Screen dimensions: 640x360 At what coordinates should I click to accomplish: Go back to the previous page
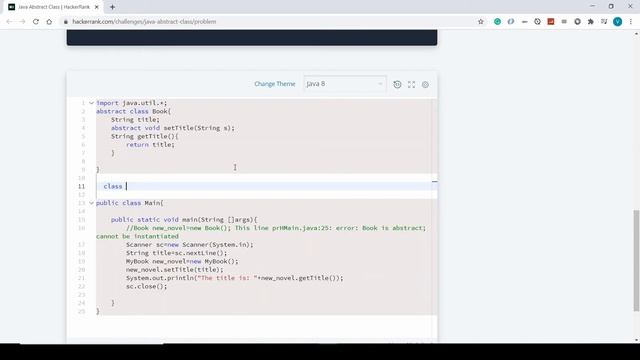point(9,22)
